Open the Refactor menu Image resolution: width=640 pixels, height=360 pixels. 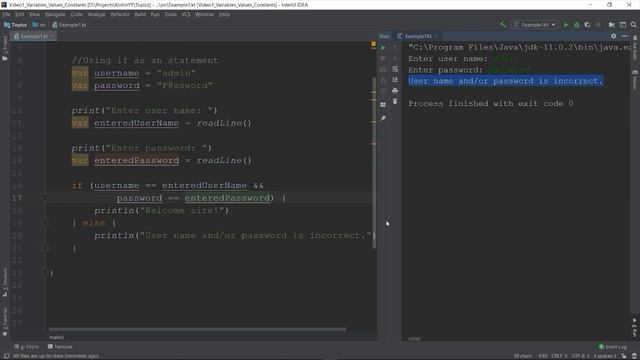click(120, 14)
